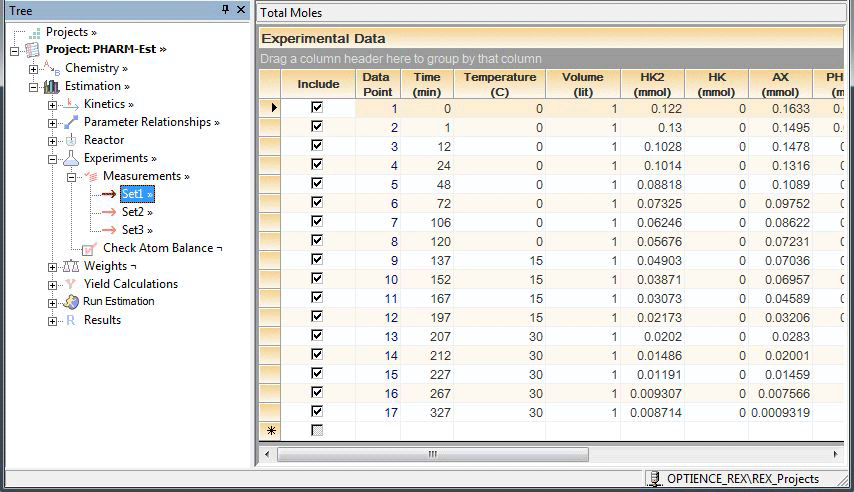This screenshot has height=492, width=854.
Task: Toggle Include checkbox for data point 8
Action: (317, 240)
